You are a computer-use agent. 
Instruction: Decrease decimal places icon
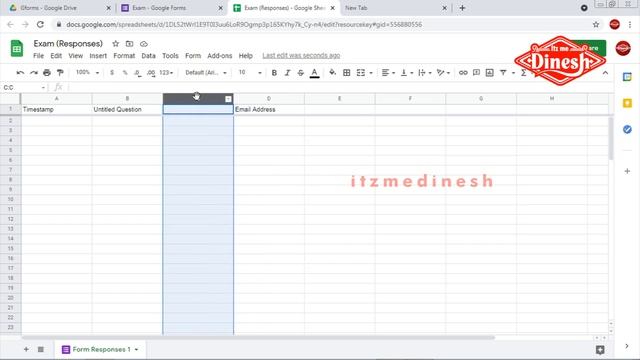138,73
